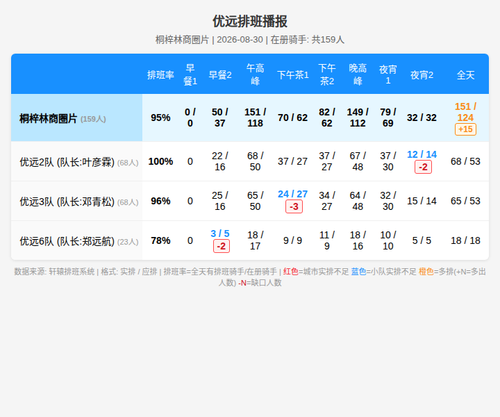The height and width of the screenshot is (417, 500).
Task: Click the 64 / 48 晚高峰 cell for 优远3队
Action: (358, 201)
